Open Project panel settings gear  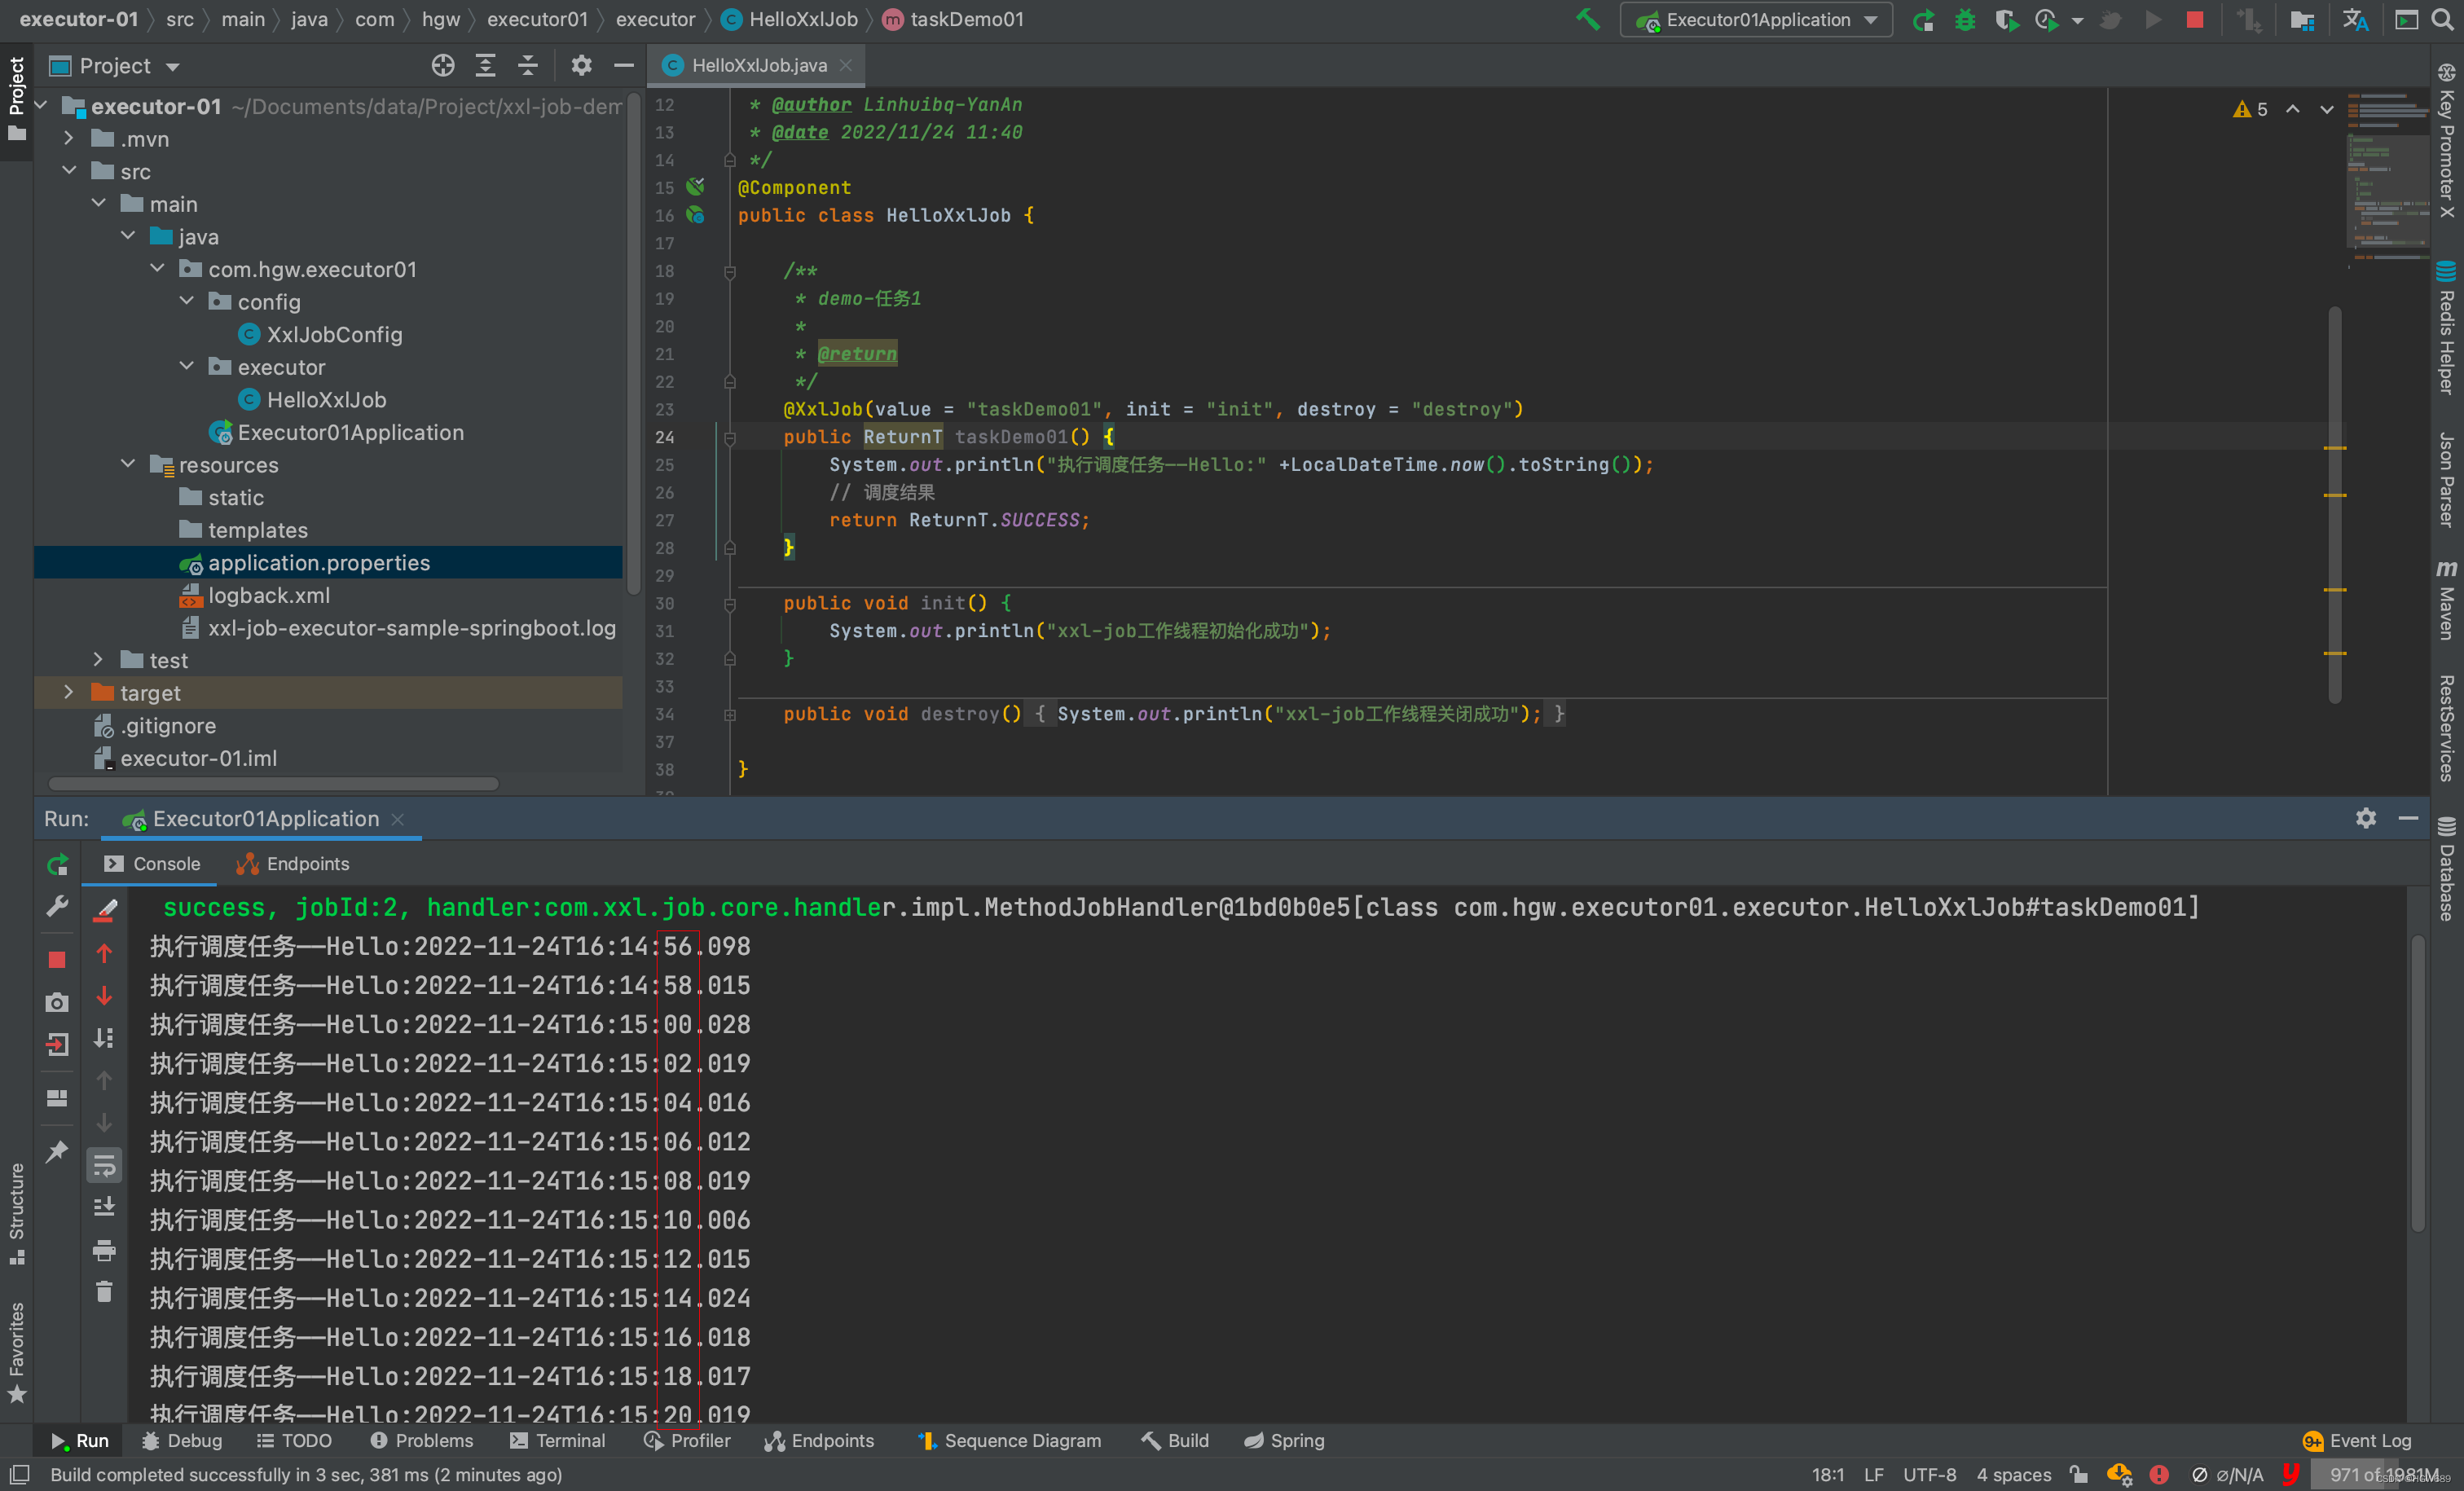[x=581, y=66]
